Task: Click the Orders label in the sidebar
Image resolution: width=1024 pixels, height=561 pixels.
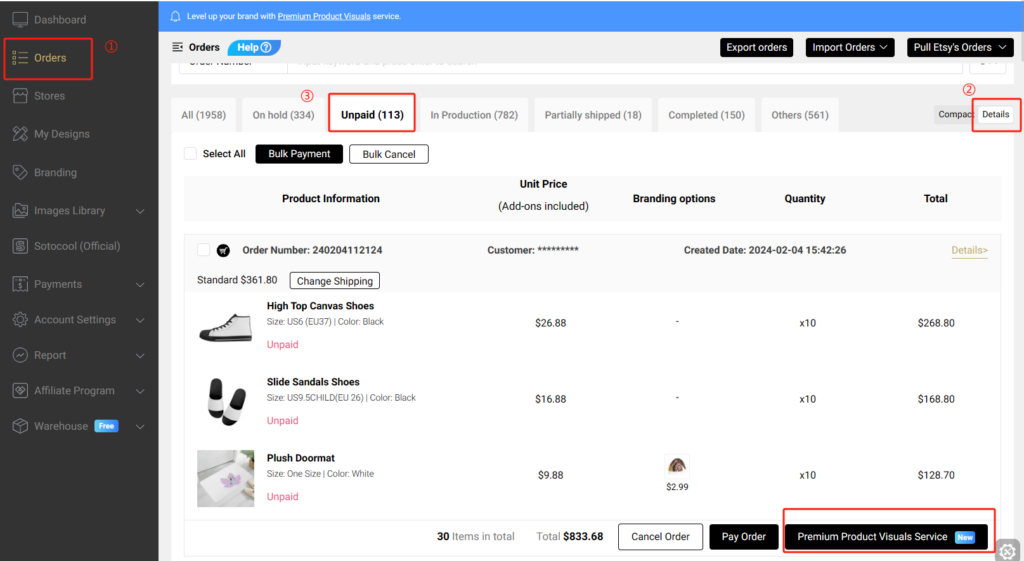Action: pos(50,58)
